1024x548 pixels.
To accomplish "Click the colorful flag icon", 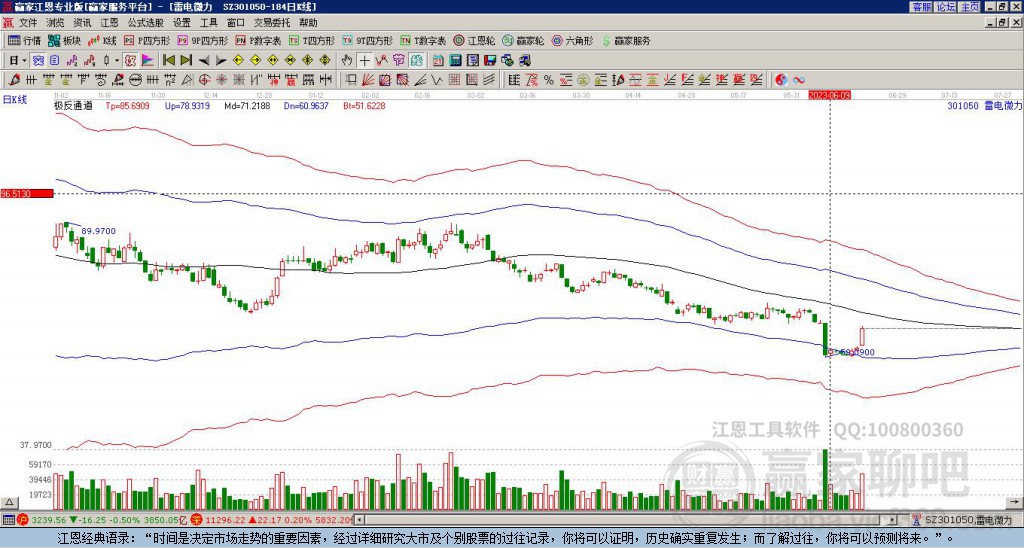I will point(148,61).
